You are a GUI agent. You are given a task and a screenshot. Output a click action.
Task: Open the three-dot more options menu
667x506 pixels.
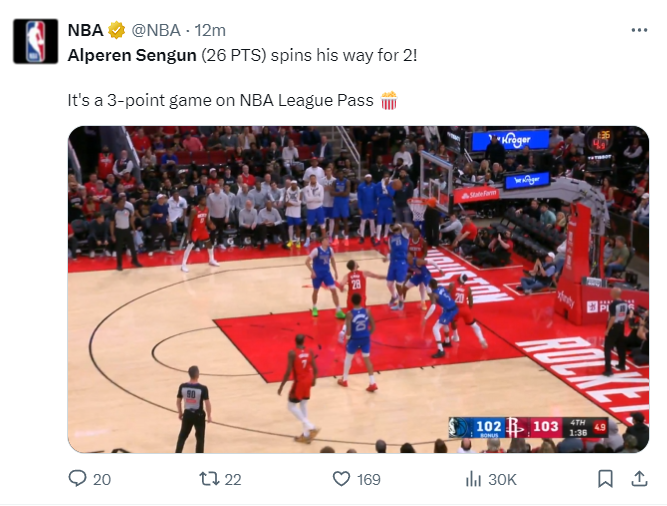point(639,30)
